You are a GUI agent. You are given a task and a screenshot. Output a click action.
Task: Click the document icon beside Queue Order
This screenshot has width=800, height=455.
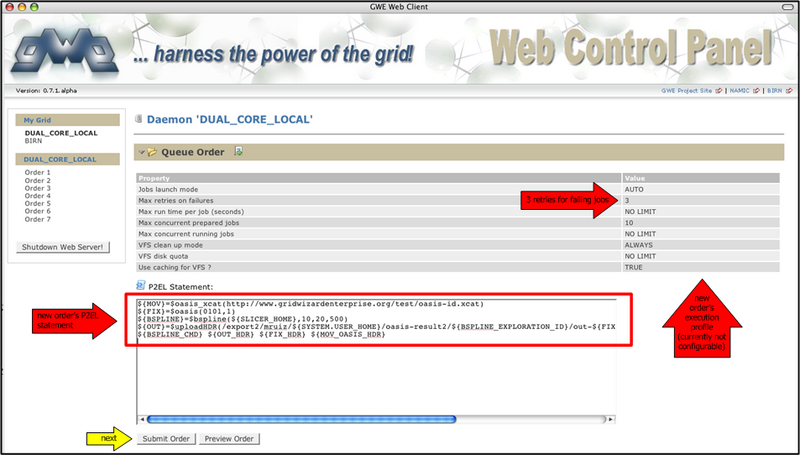[238, 152]
